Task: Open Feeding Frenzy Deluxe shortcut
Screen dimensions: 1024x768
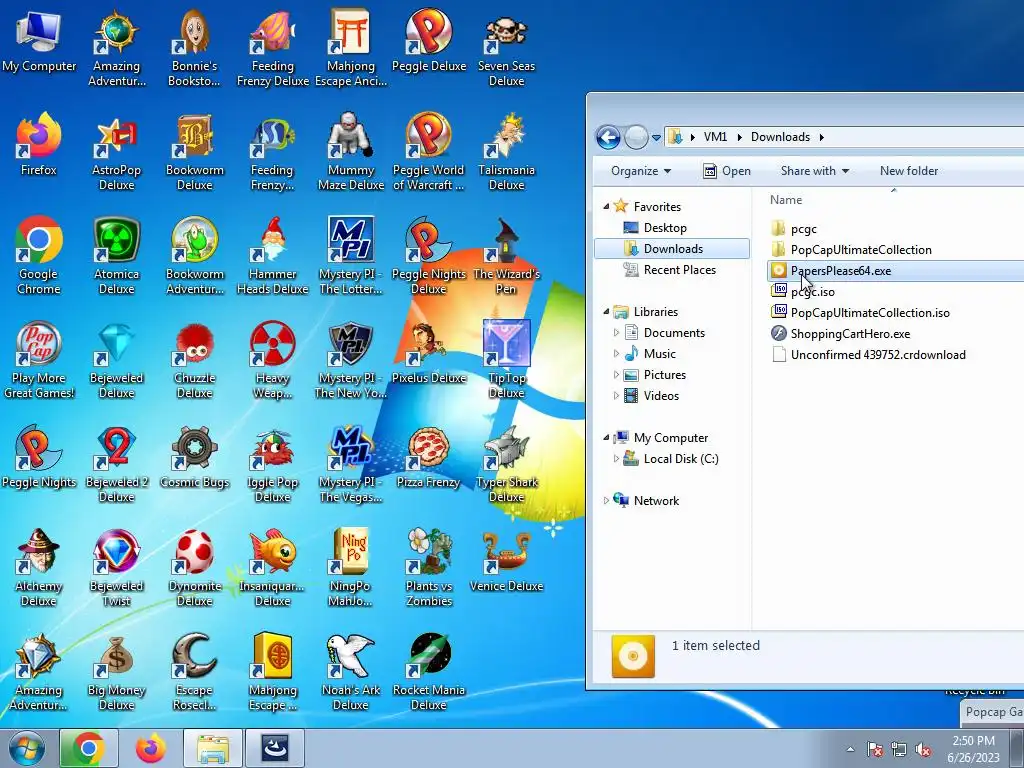Action: point(273,47)
